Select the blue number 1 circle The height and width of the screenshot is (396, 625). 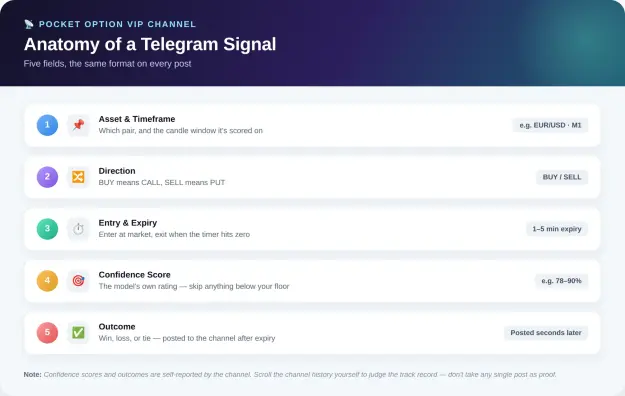pyautogui.click(x=47, y=125)
